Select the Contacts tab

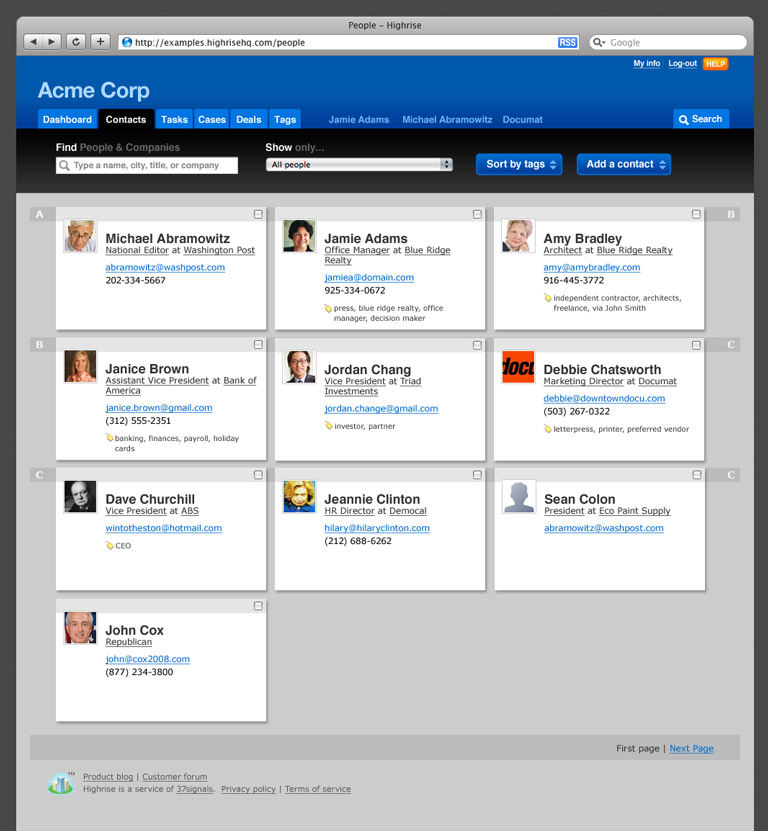126,119
